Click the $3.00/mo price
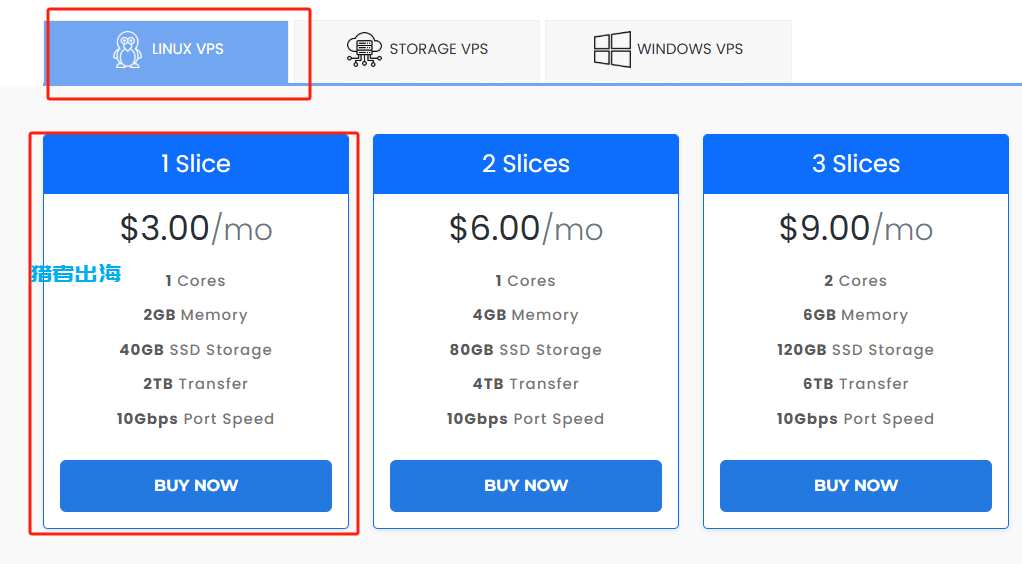Viewport: 1022px width, 564px height. [x=196, y=229]
